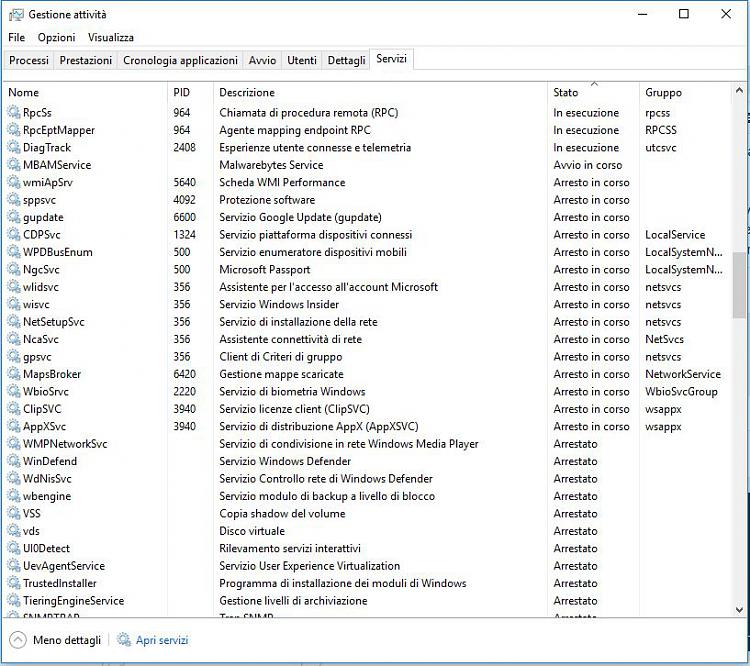Switch to the Prestazioni tab

point(86,60)
